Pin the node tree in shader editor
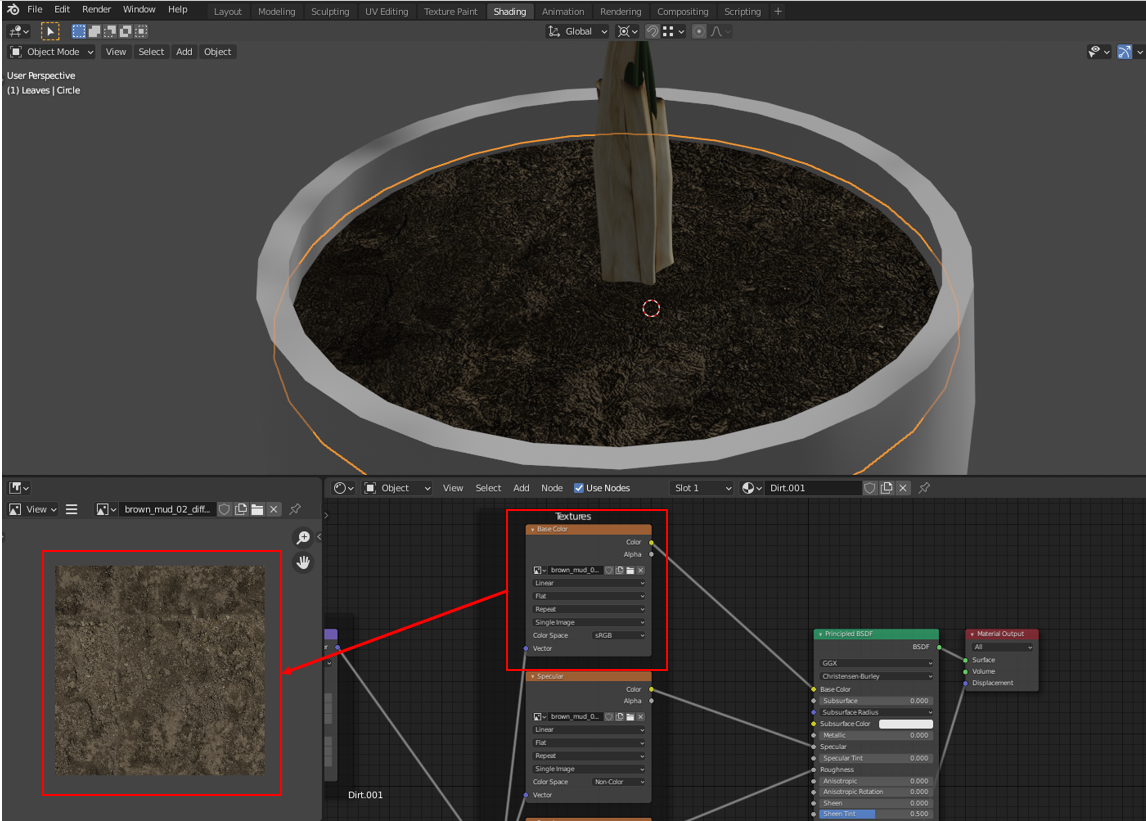Screen dimensions: 1146x821 coord(925,488)
